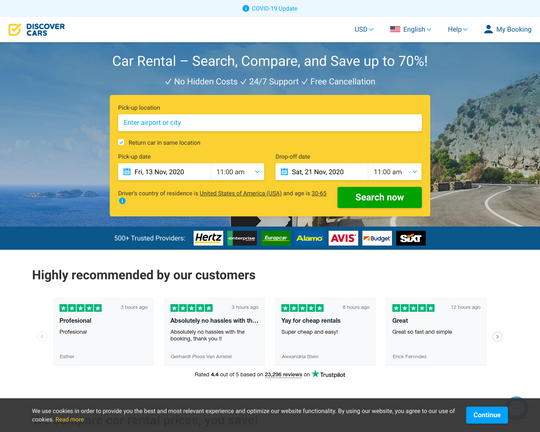Change country United States of America link
Viewport: 540px width, 432px height.
[x=241, y=193]
